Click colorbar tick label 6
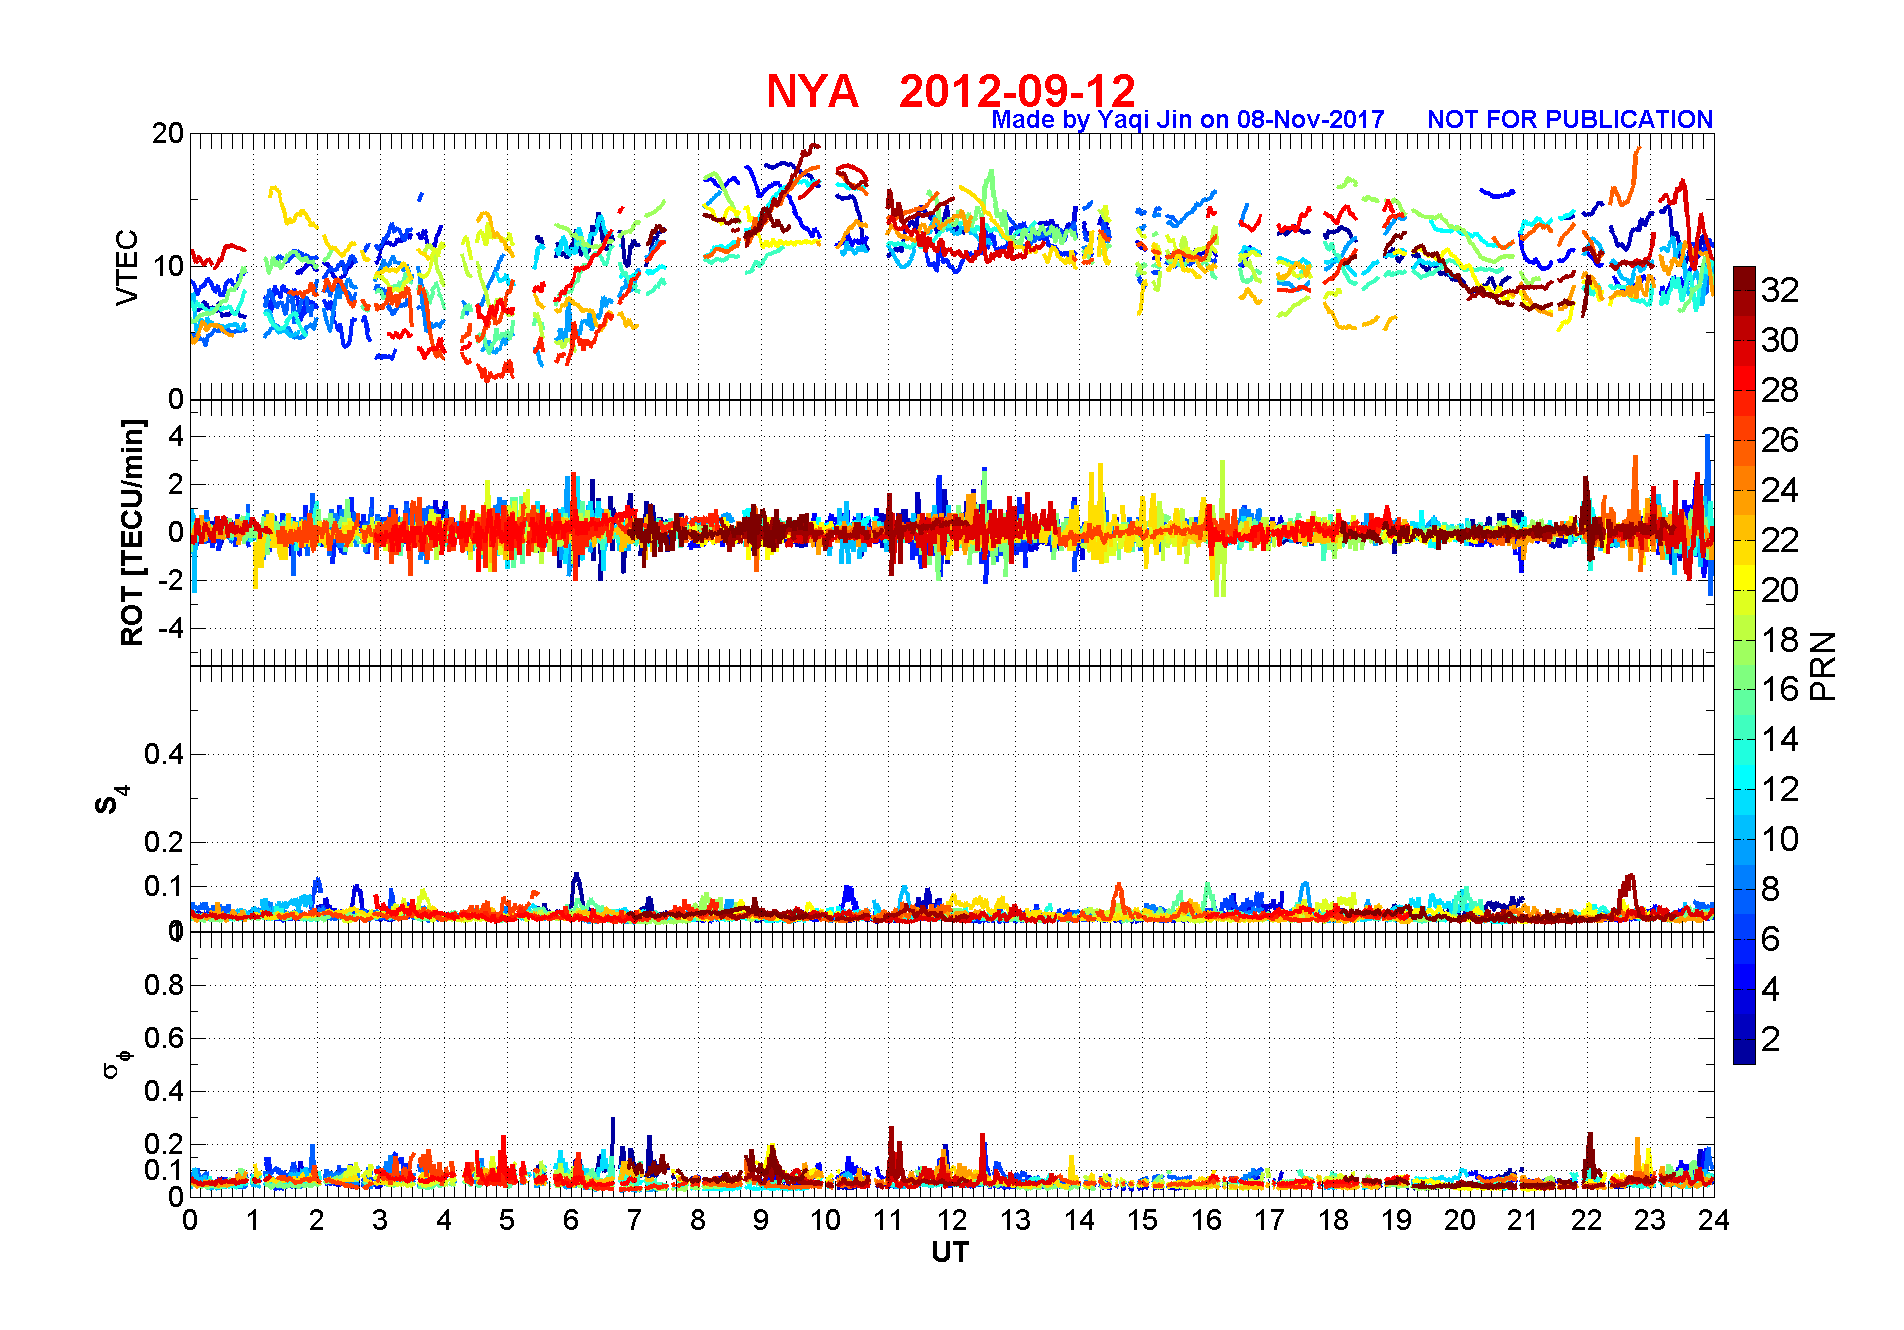 (1771, 939)
